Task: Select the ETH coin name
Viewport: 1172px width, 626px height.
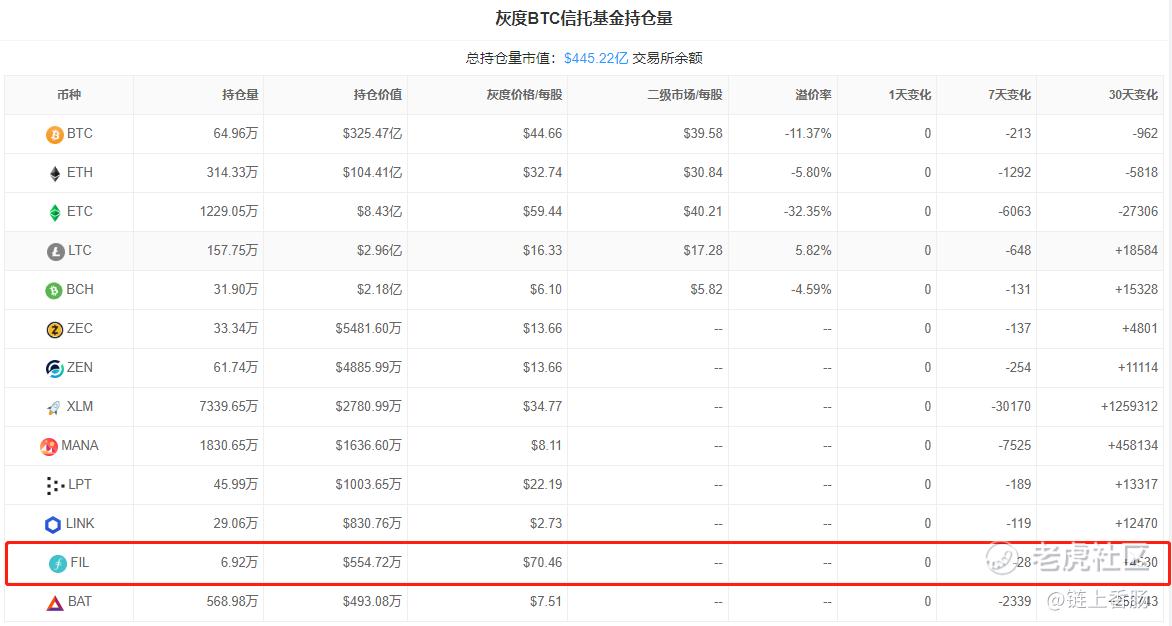Action: click(x=80, y=173)
